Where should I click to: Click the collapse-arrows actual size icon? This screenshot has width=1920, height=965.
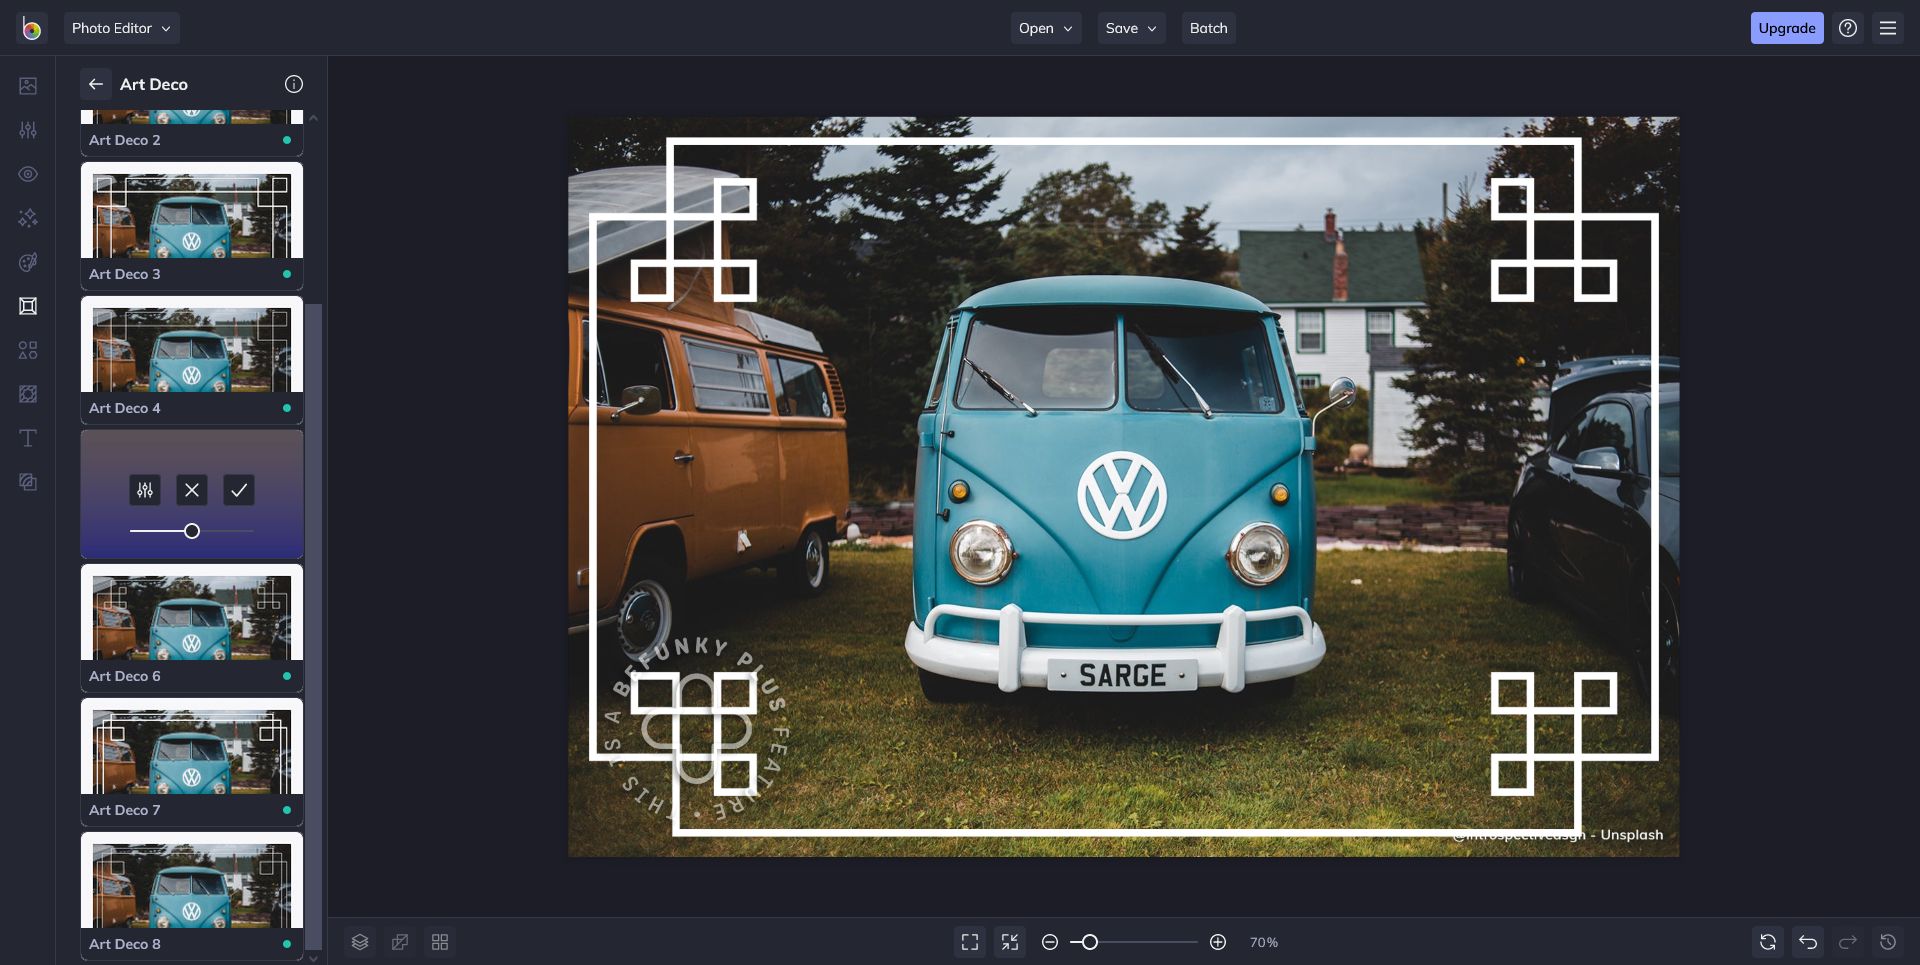coord(1010,942)
